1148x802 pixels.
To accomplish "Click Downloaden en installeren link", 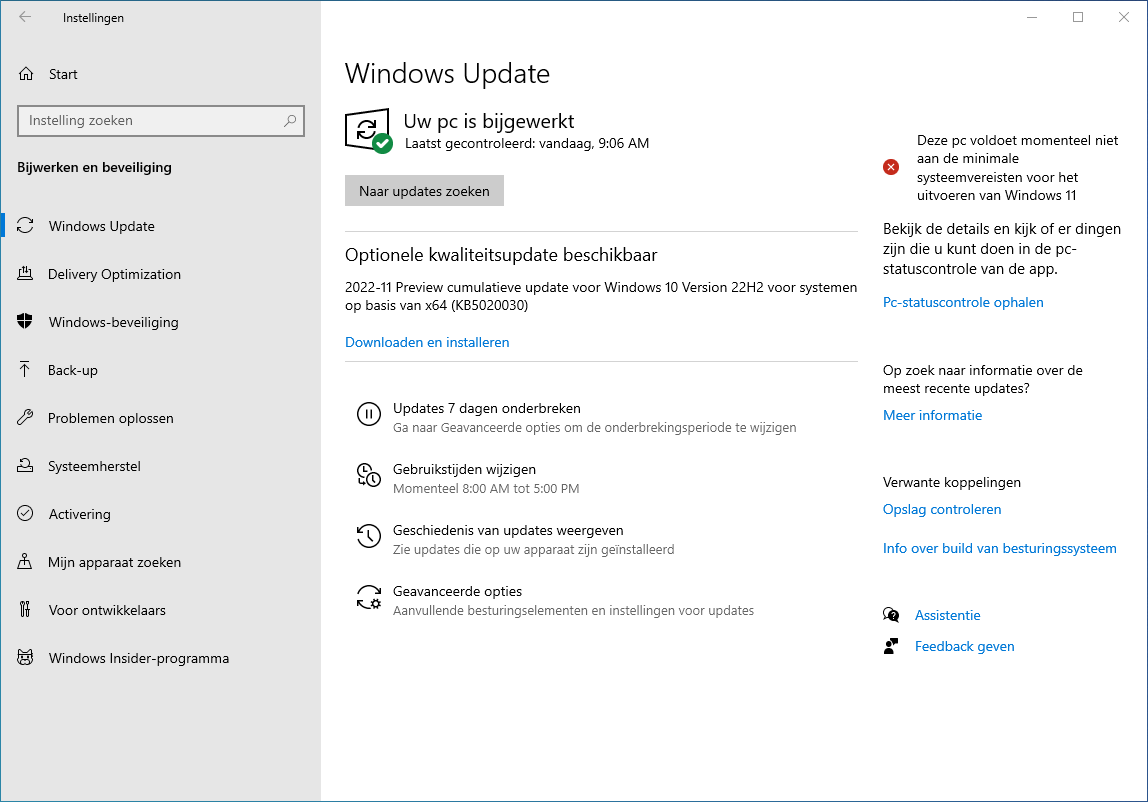I will (x=427, y=342).
